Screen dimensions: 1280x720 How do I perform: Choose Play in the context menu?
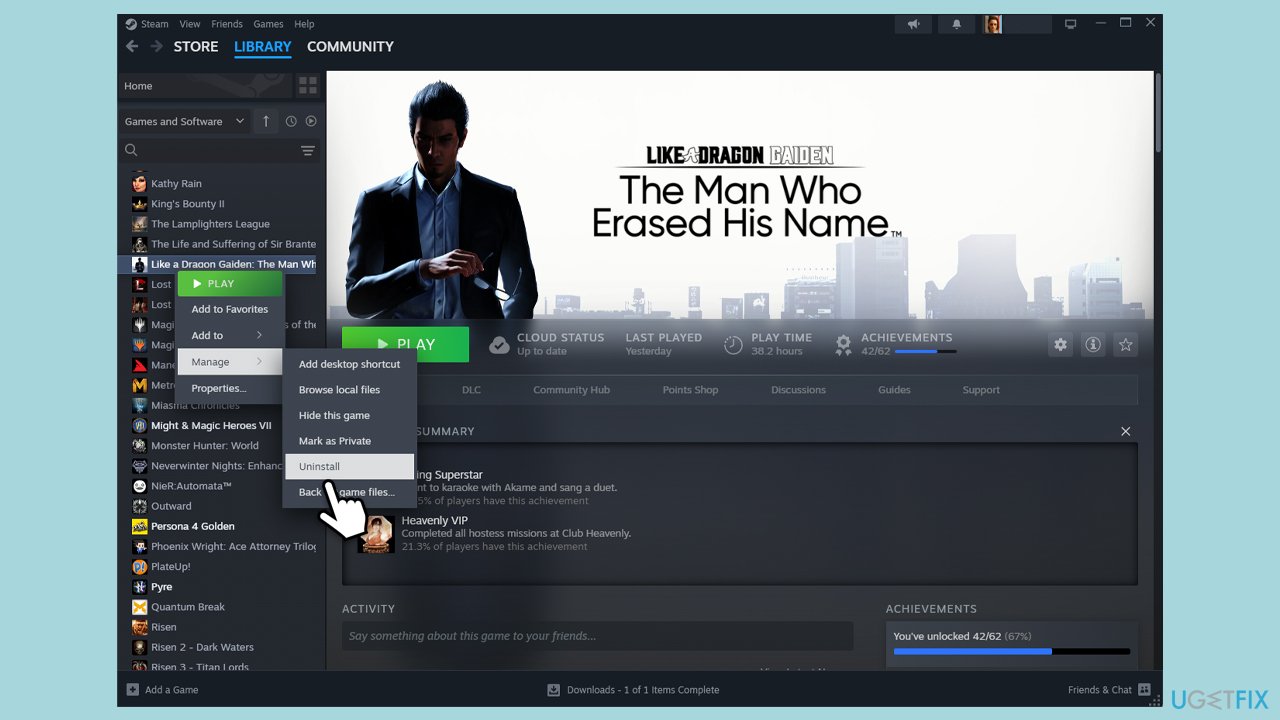229,284
